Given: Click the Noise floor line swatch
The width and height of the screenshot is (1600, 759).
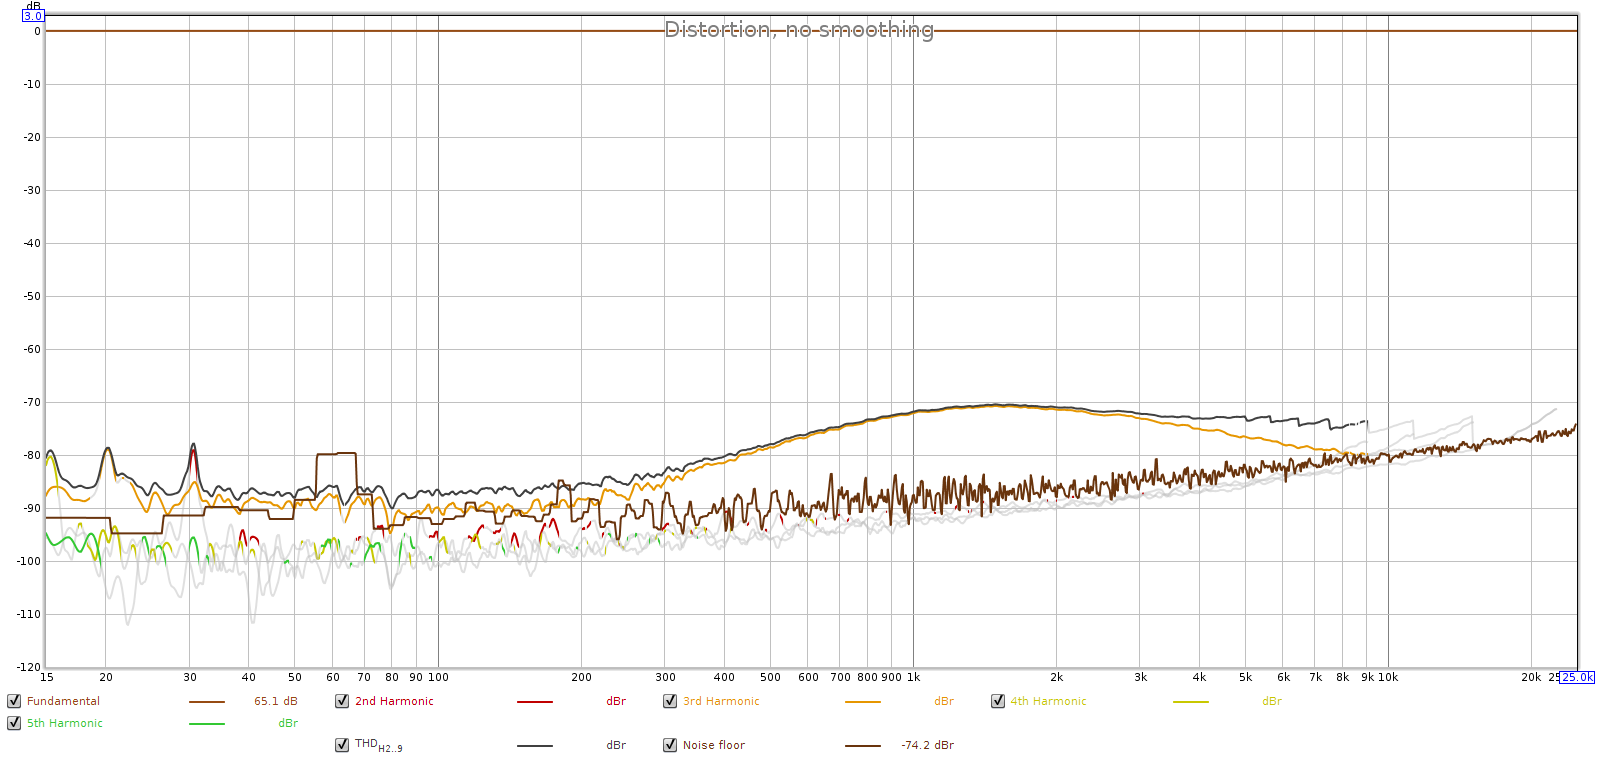Looking at the screenshot, I should pyautogui.click(x=863, y=746).
